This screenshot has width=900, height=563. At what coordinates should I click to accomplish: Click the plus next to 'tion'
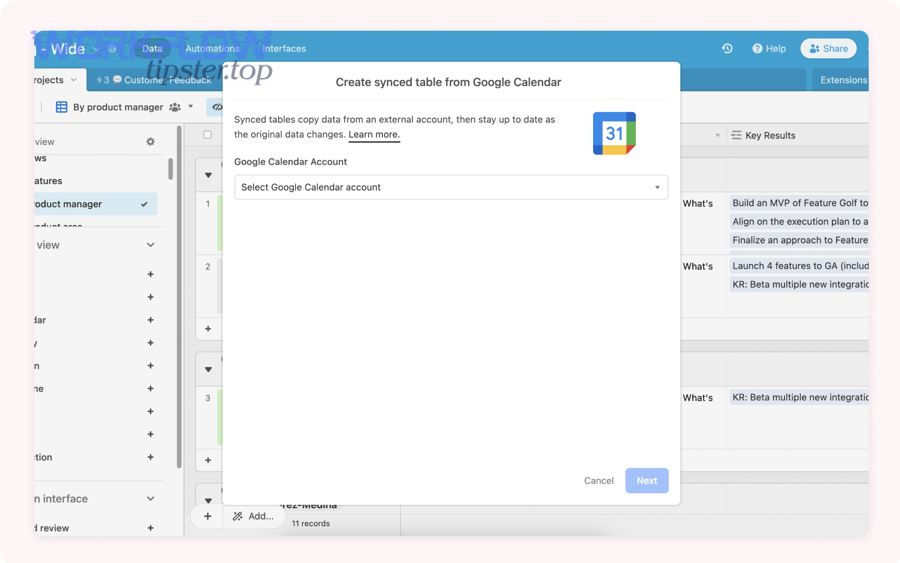point(150,457)
